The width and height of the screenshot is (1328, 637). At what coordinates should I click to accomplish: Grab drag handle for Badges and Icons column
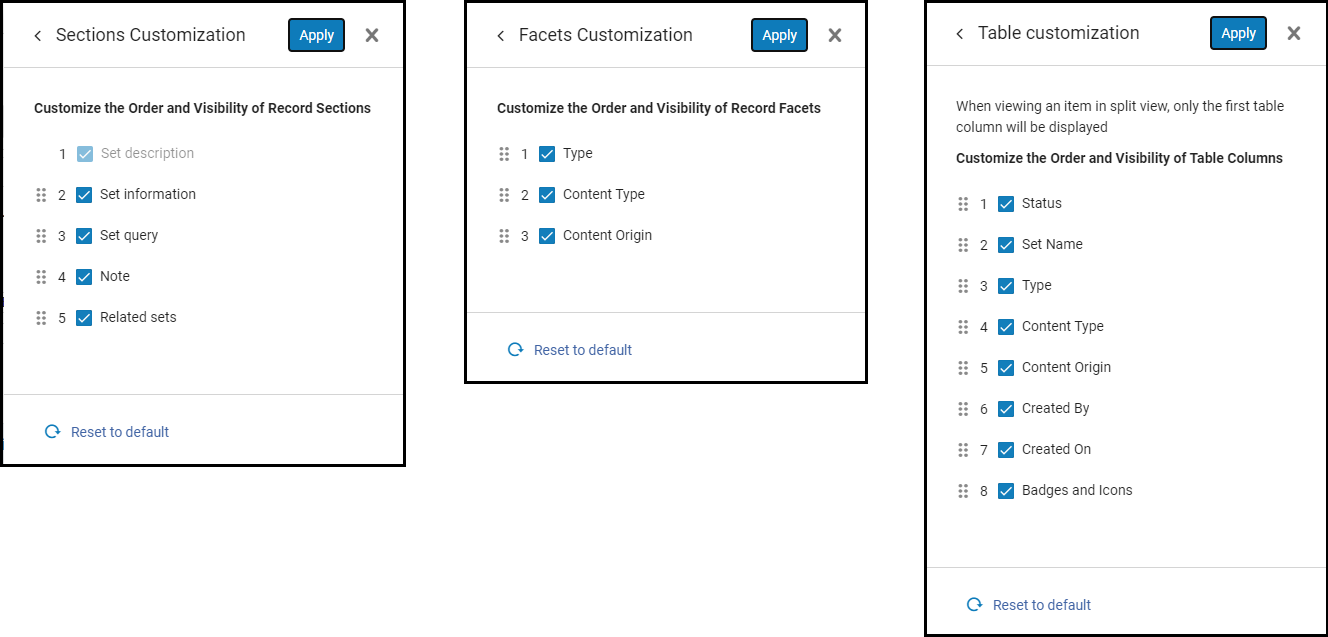tap(963, 491)
